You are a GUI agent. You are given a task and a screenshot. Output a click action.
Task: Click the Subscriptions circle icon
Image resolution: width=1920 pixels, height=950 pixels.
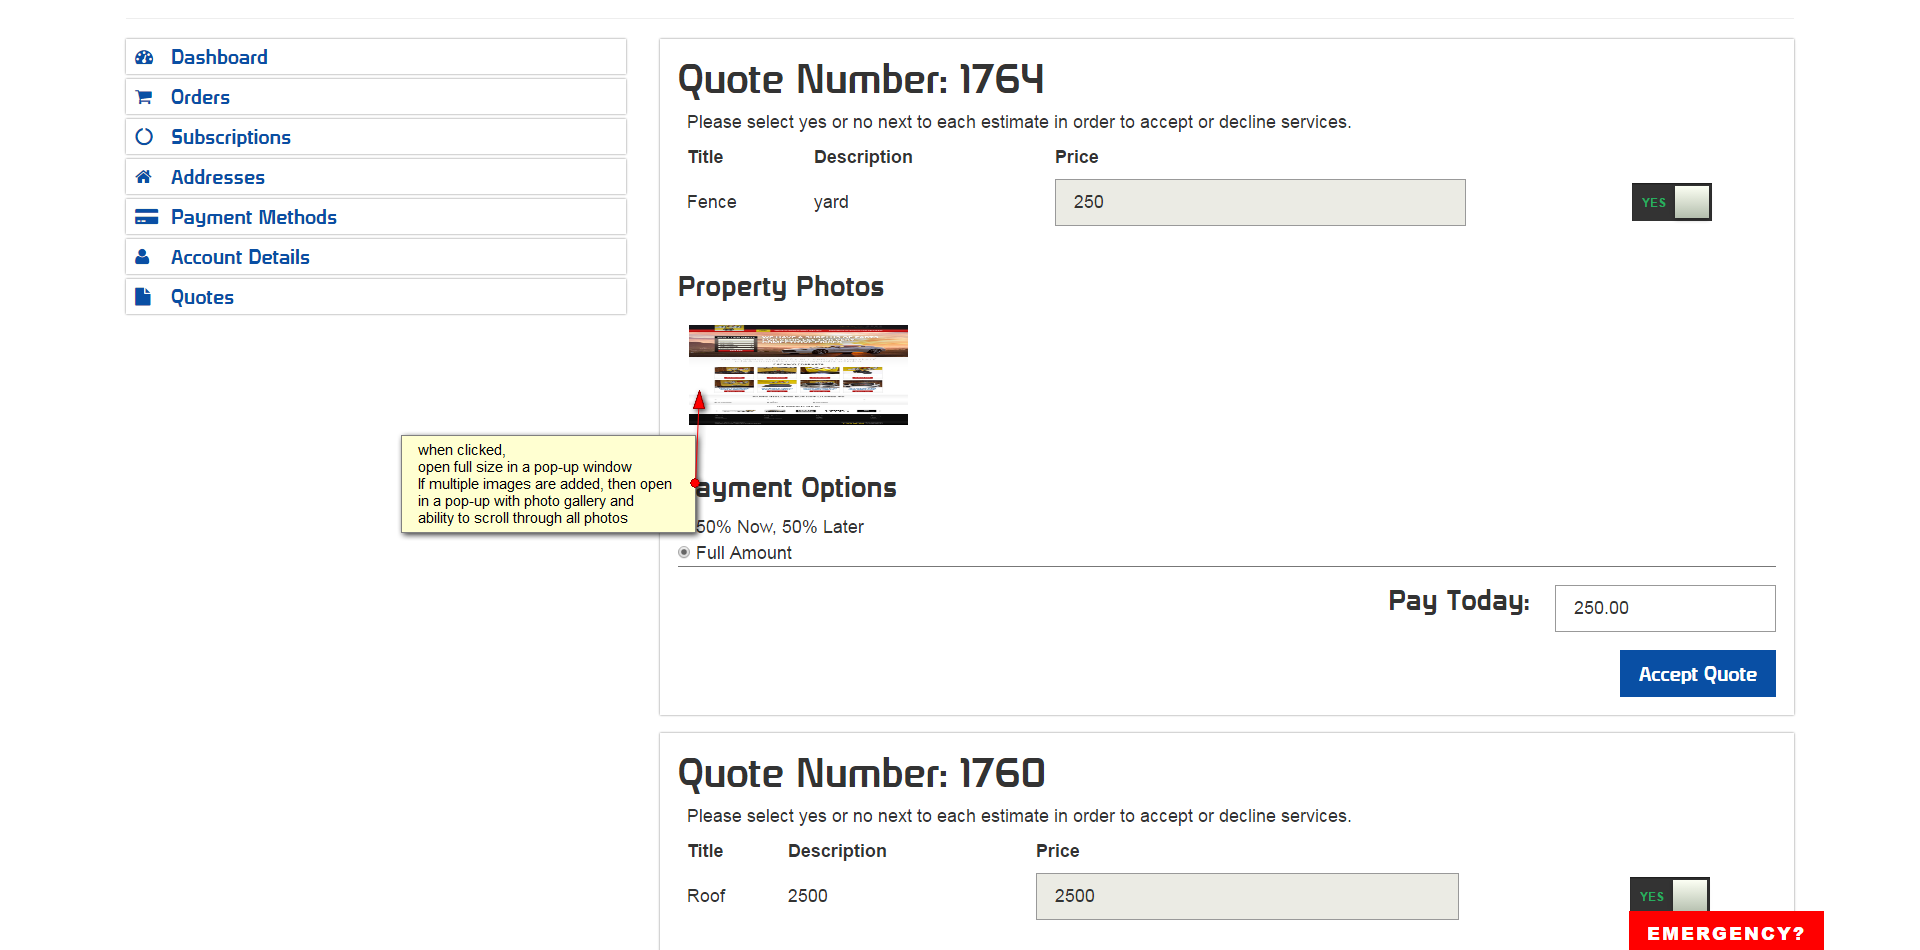point(144,137)
